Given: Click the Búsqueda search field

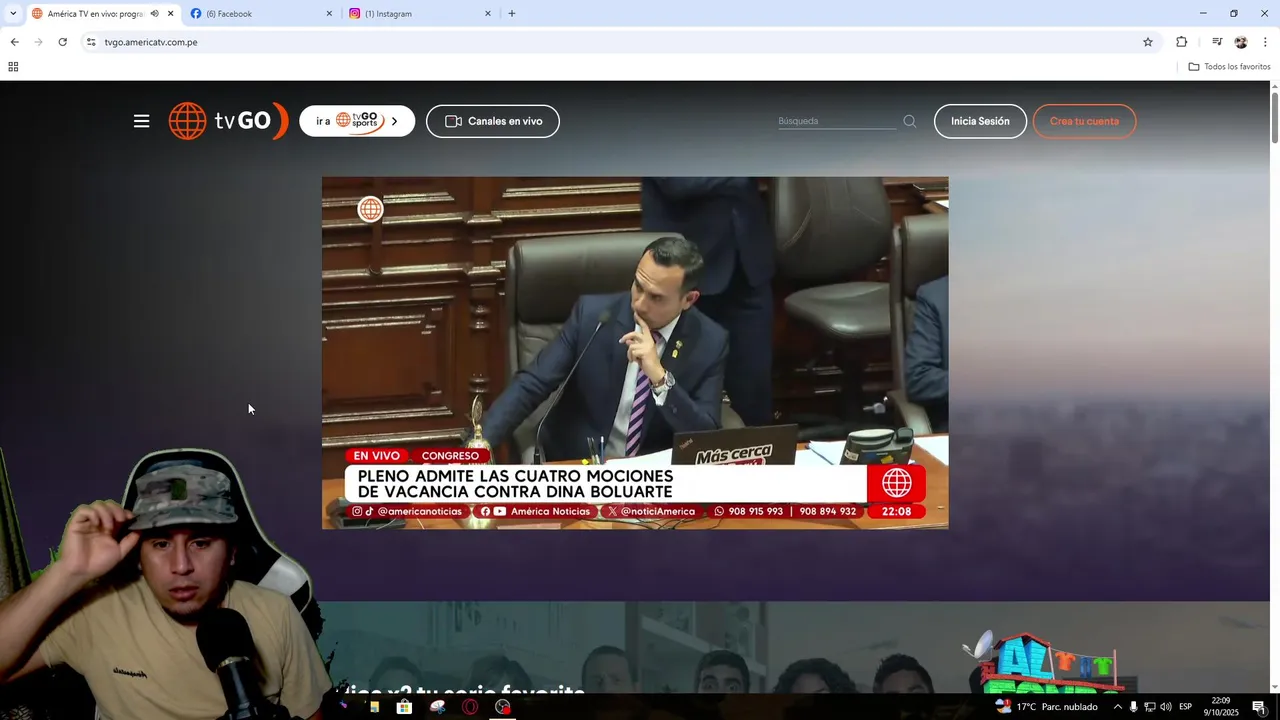Looking at the screenshot, I should coord(836,121).
